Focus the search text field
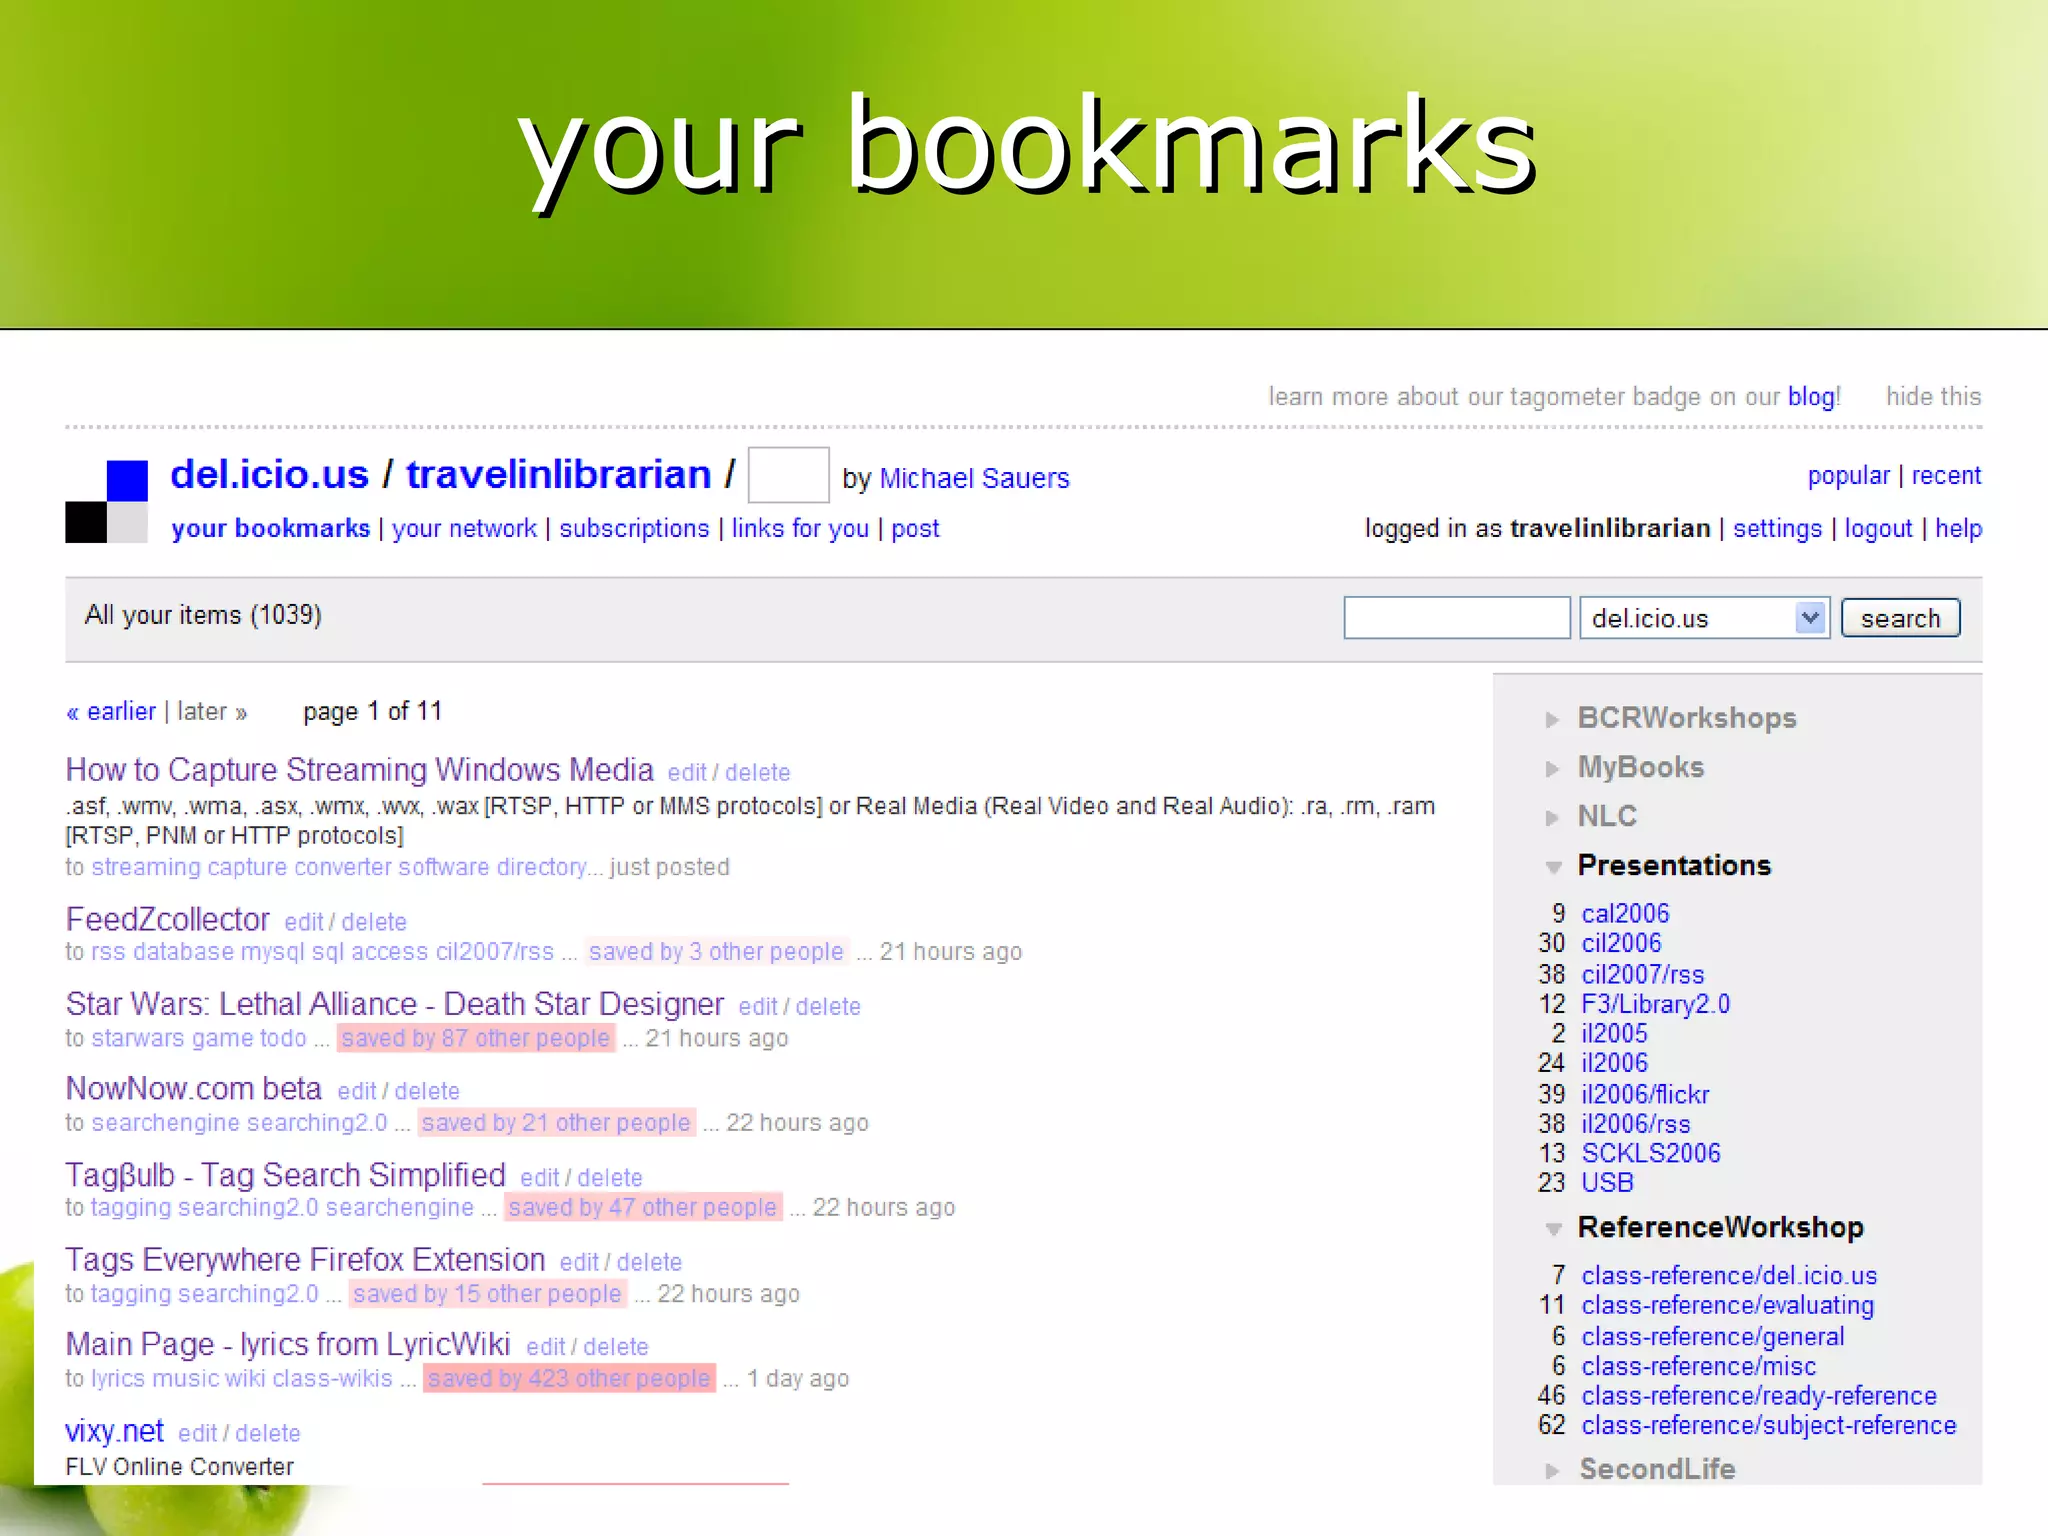Screen dimensions: 2048x1536 click(1457, 618)
